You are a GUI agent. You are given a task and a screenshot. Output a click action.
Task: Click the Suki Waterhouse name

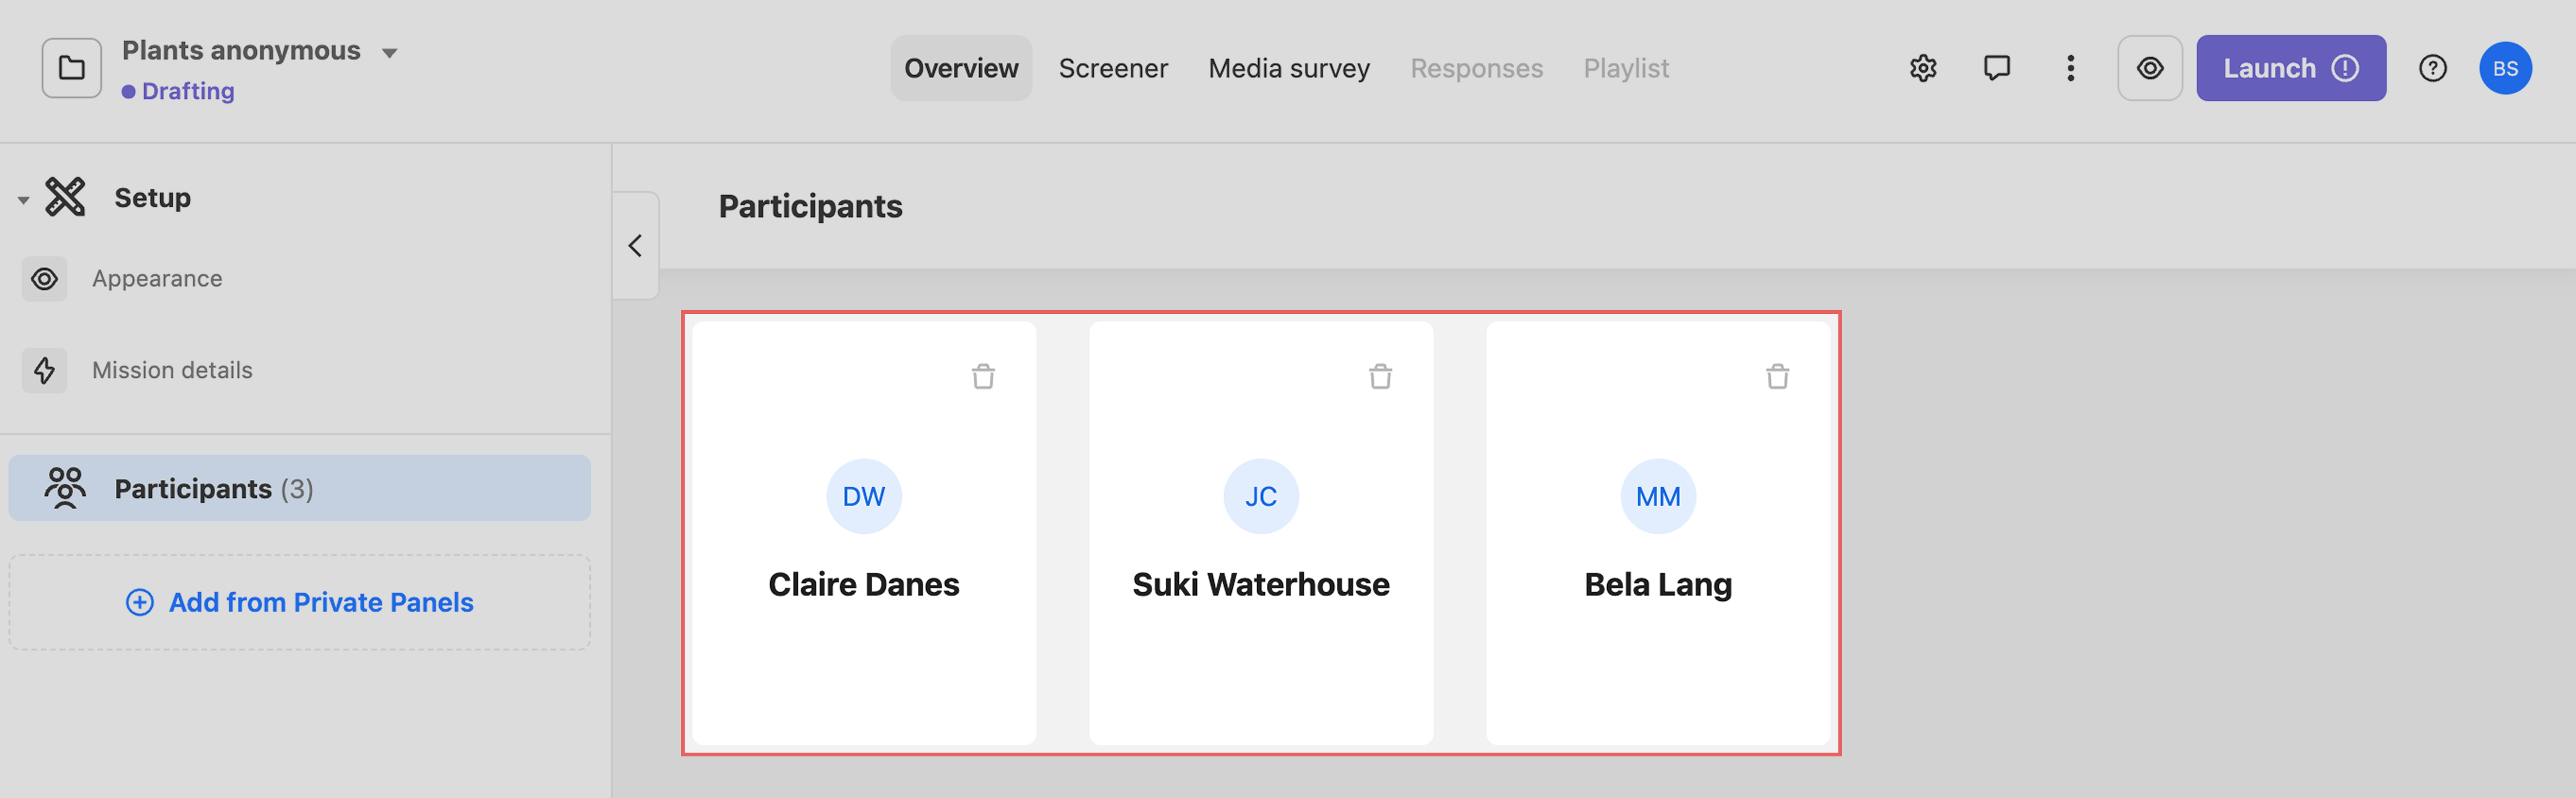(1260, 584)
